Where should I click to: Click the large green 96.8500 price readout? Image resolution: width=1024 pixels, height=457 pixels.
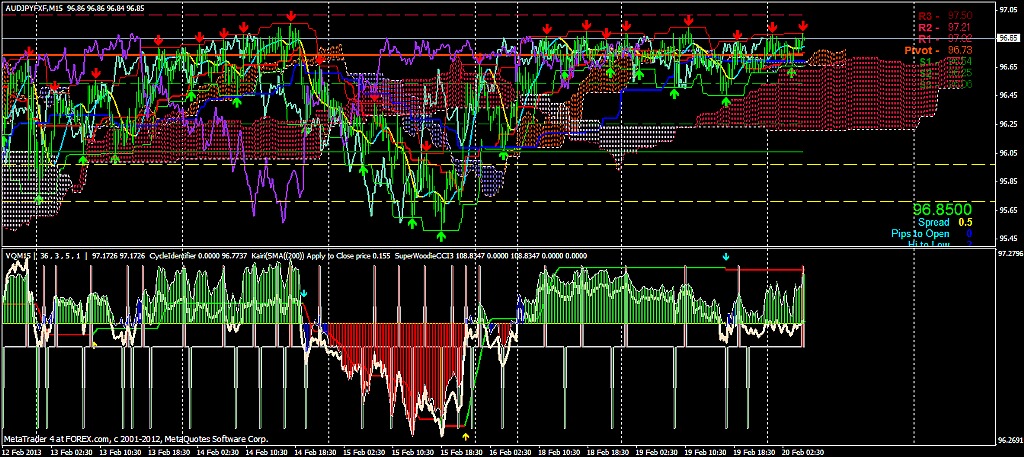[942, 210]
